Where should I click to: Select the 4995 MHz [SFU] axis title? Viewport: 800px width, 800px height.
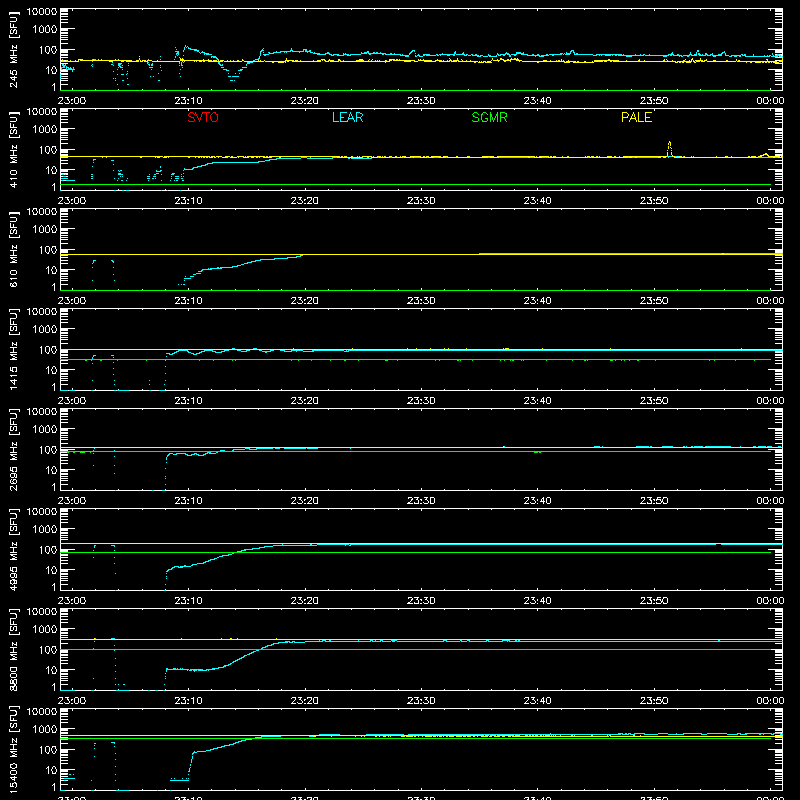tap(13, 550)
